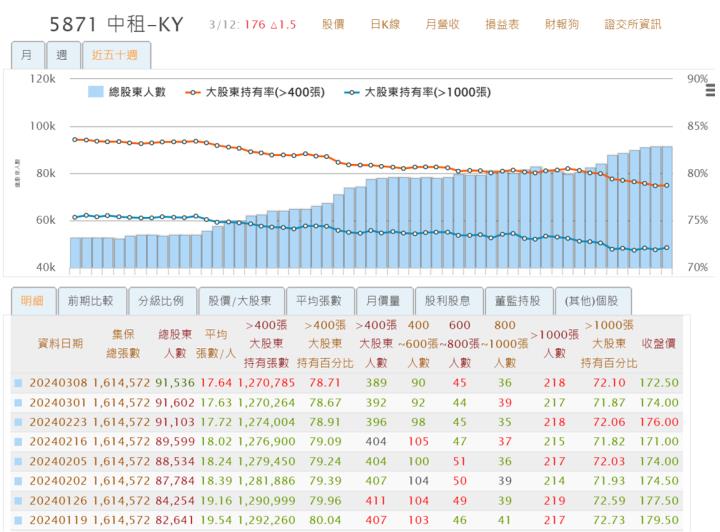Click the blue square marker beside 20240119
Screen dimensions: 720x532
coord(18,520)
